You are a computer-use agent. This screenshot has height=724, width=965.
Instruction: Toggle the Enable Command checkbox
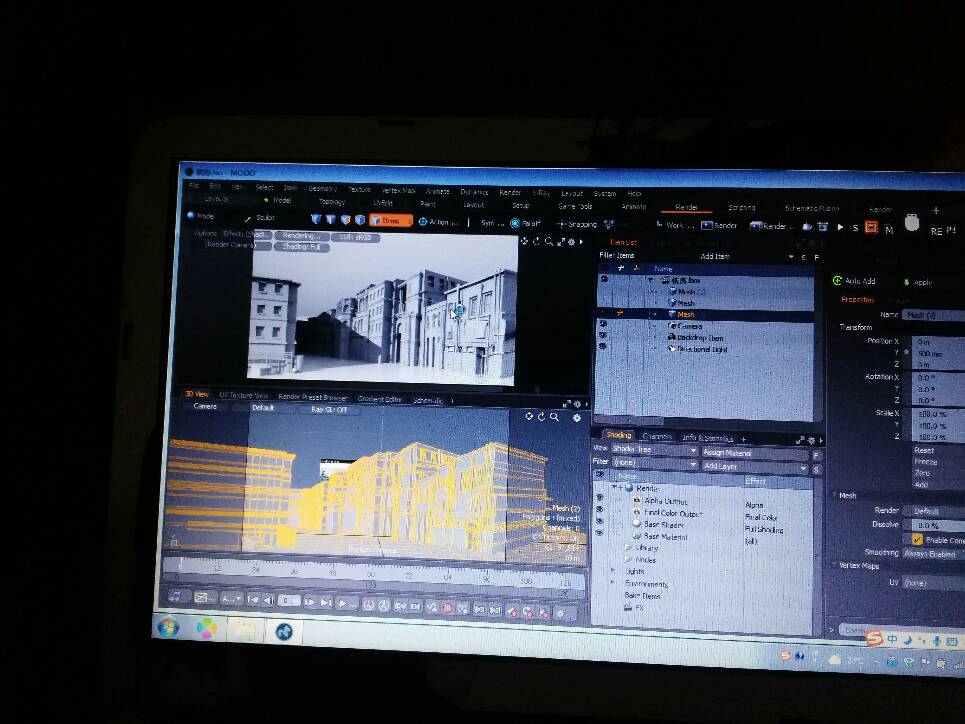tap(917, 539)
